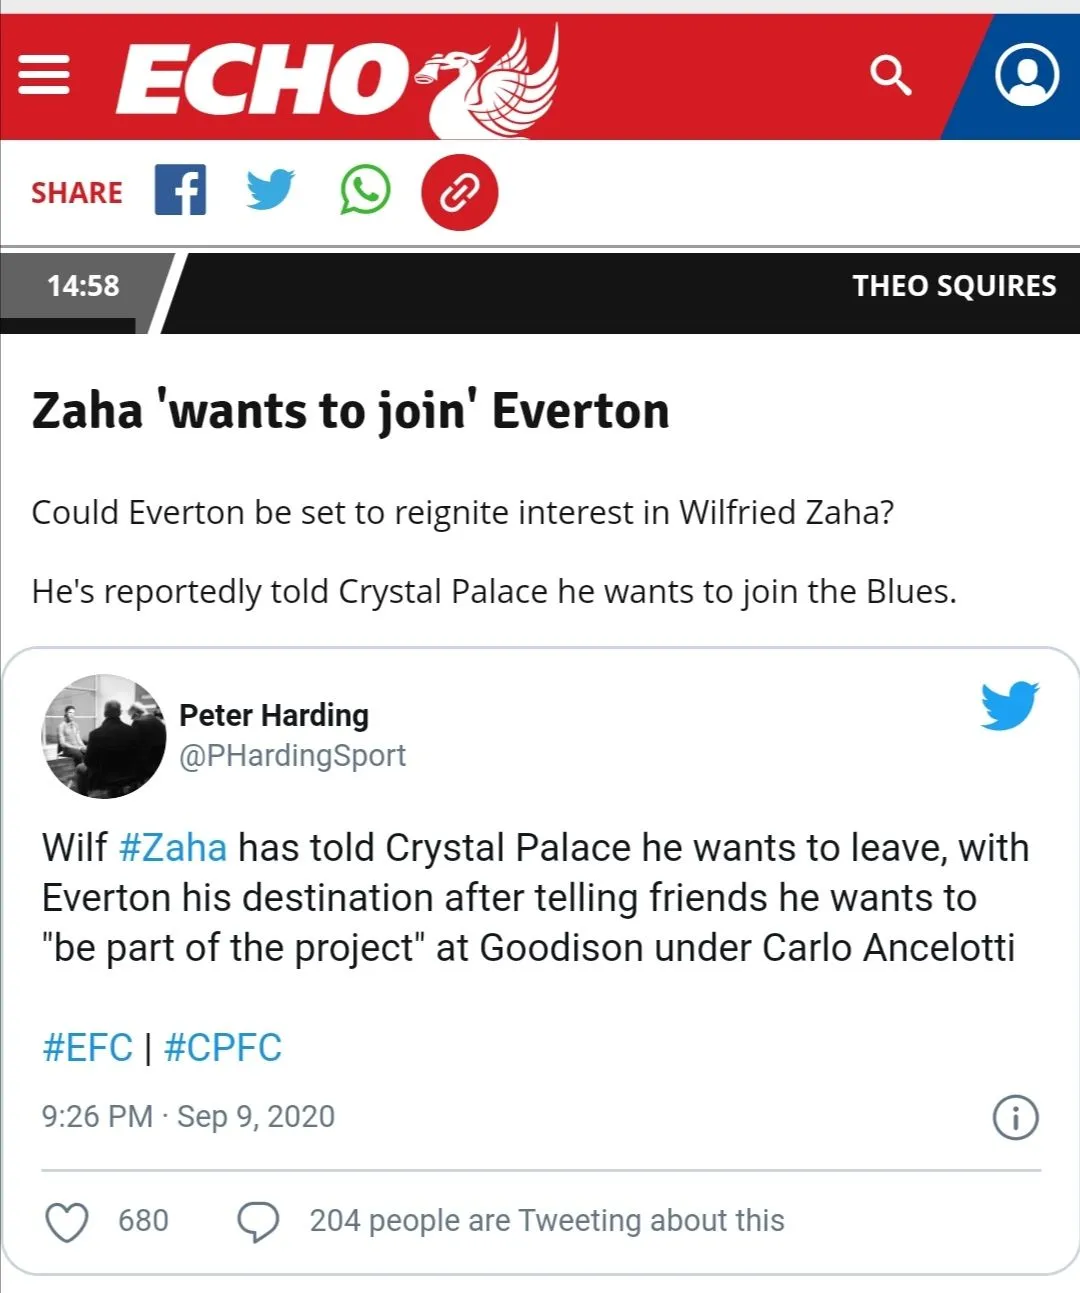Share article on Facebook
This screenshot has width=1080, height=1293.
[x=180, y=190]
